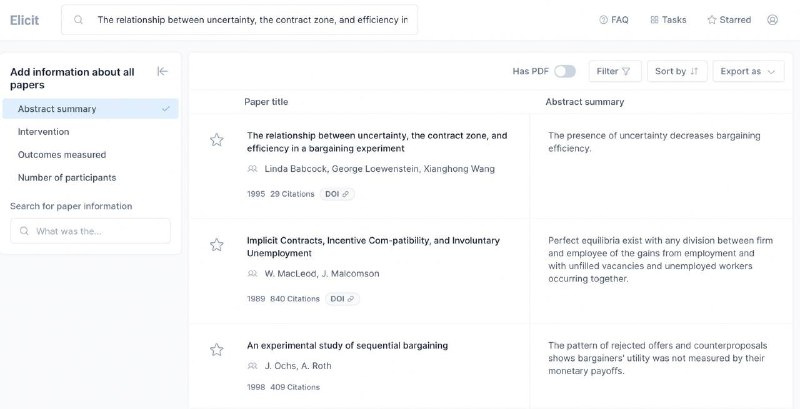
Task: Open the Filter dropdown
Action: pyautogui.click(x=614, y=71)
